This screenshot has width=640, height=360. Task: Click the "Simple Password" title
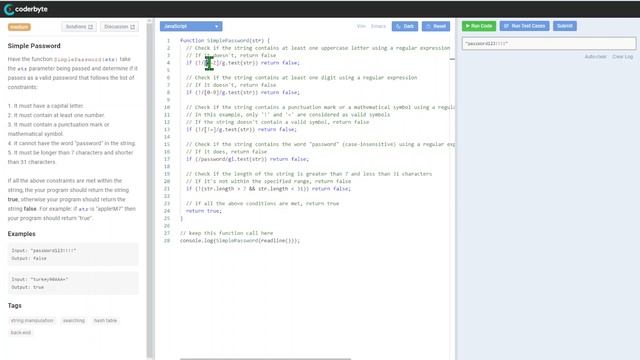click(x=34, y=46)
